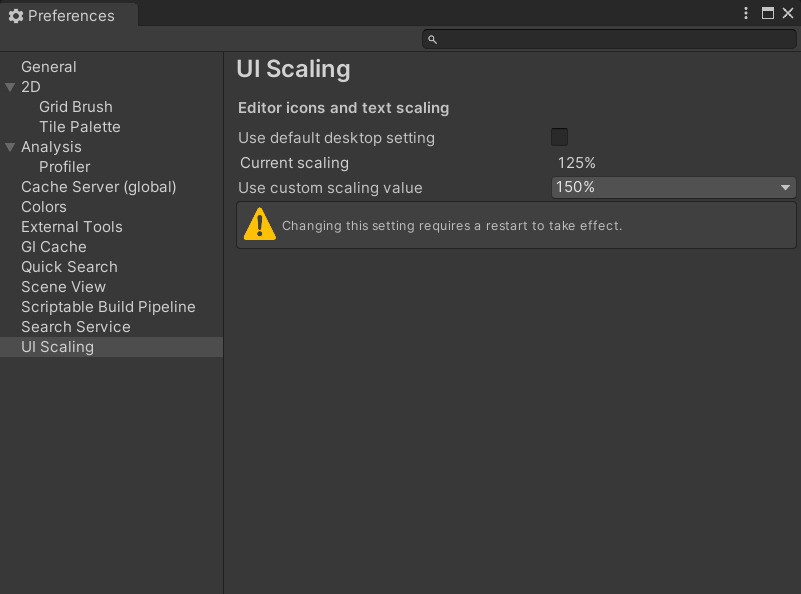Collapse the Analysis category arrow
Image resolution: width=801 pixels, height=594 pixels.
pyautogui.click(x=10, y=147)
